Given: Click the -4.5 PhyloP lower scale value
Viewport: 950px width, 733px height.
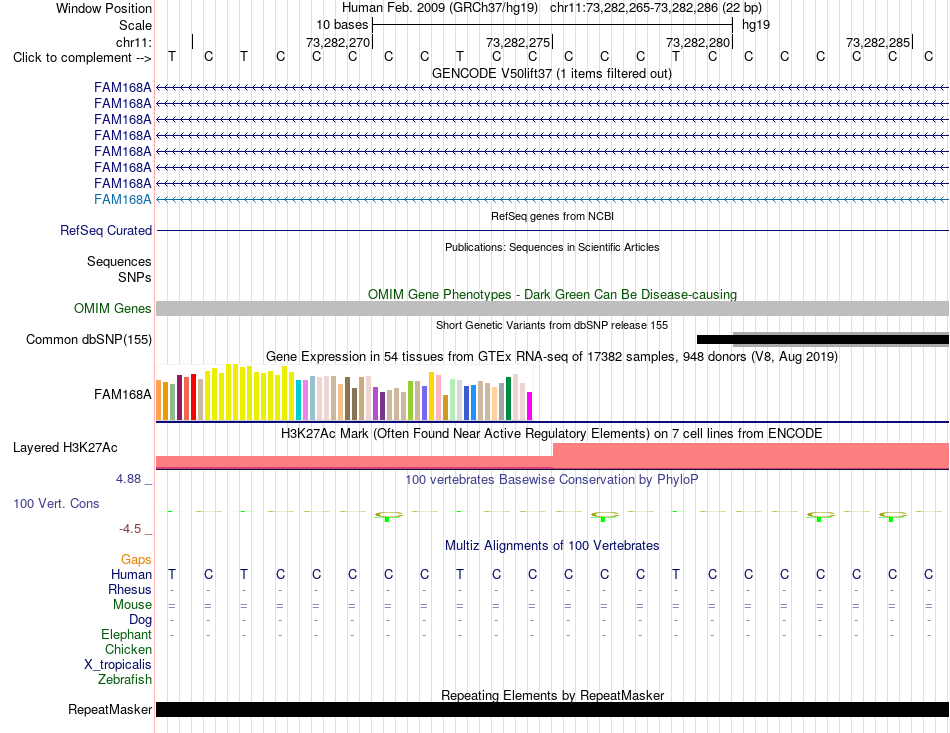Looking at the screenshot, I should click(x=130, y=529).
